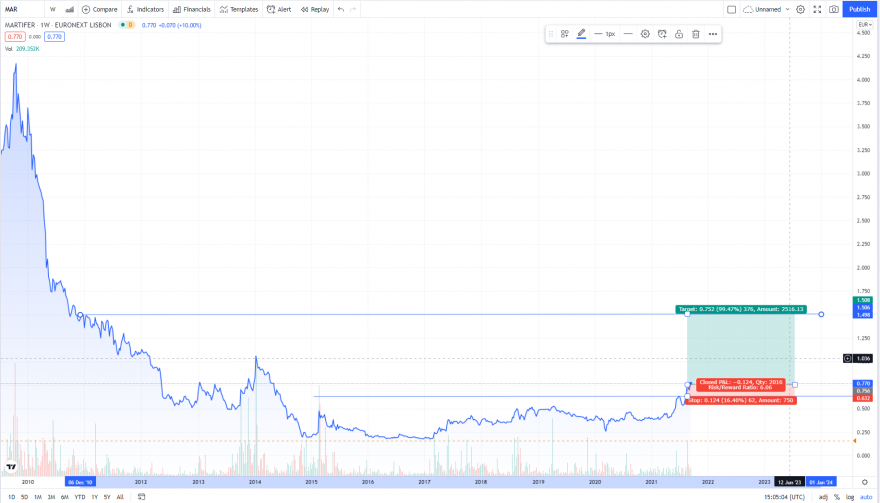Start bar Replay mode

(315, 9)
